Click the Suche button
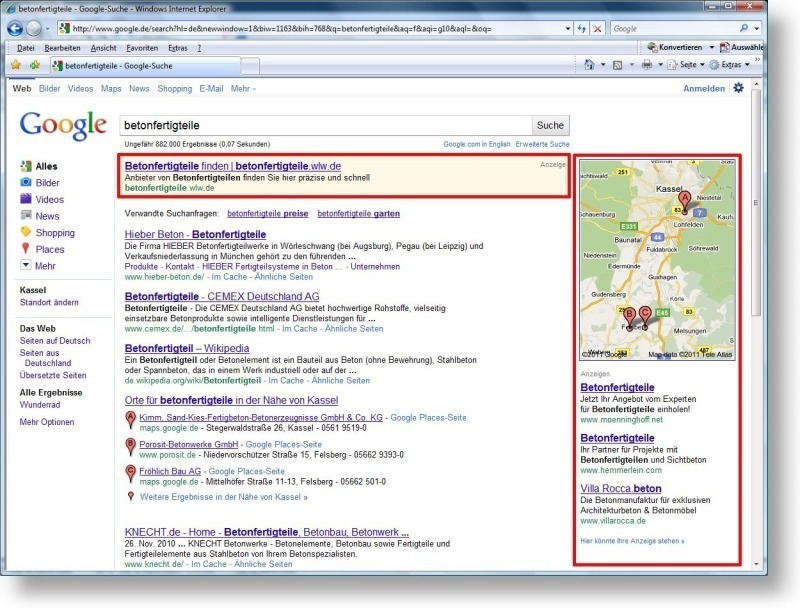The height and width of the screenshot is (608, 800). click(550, 125)
